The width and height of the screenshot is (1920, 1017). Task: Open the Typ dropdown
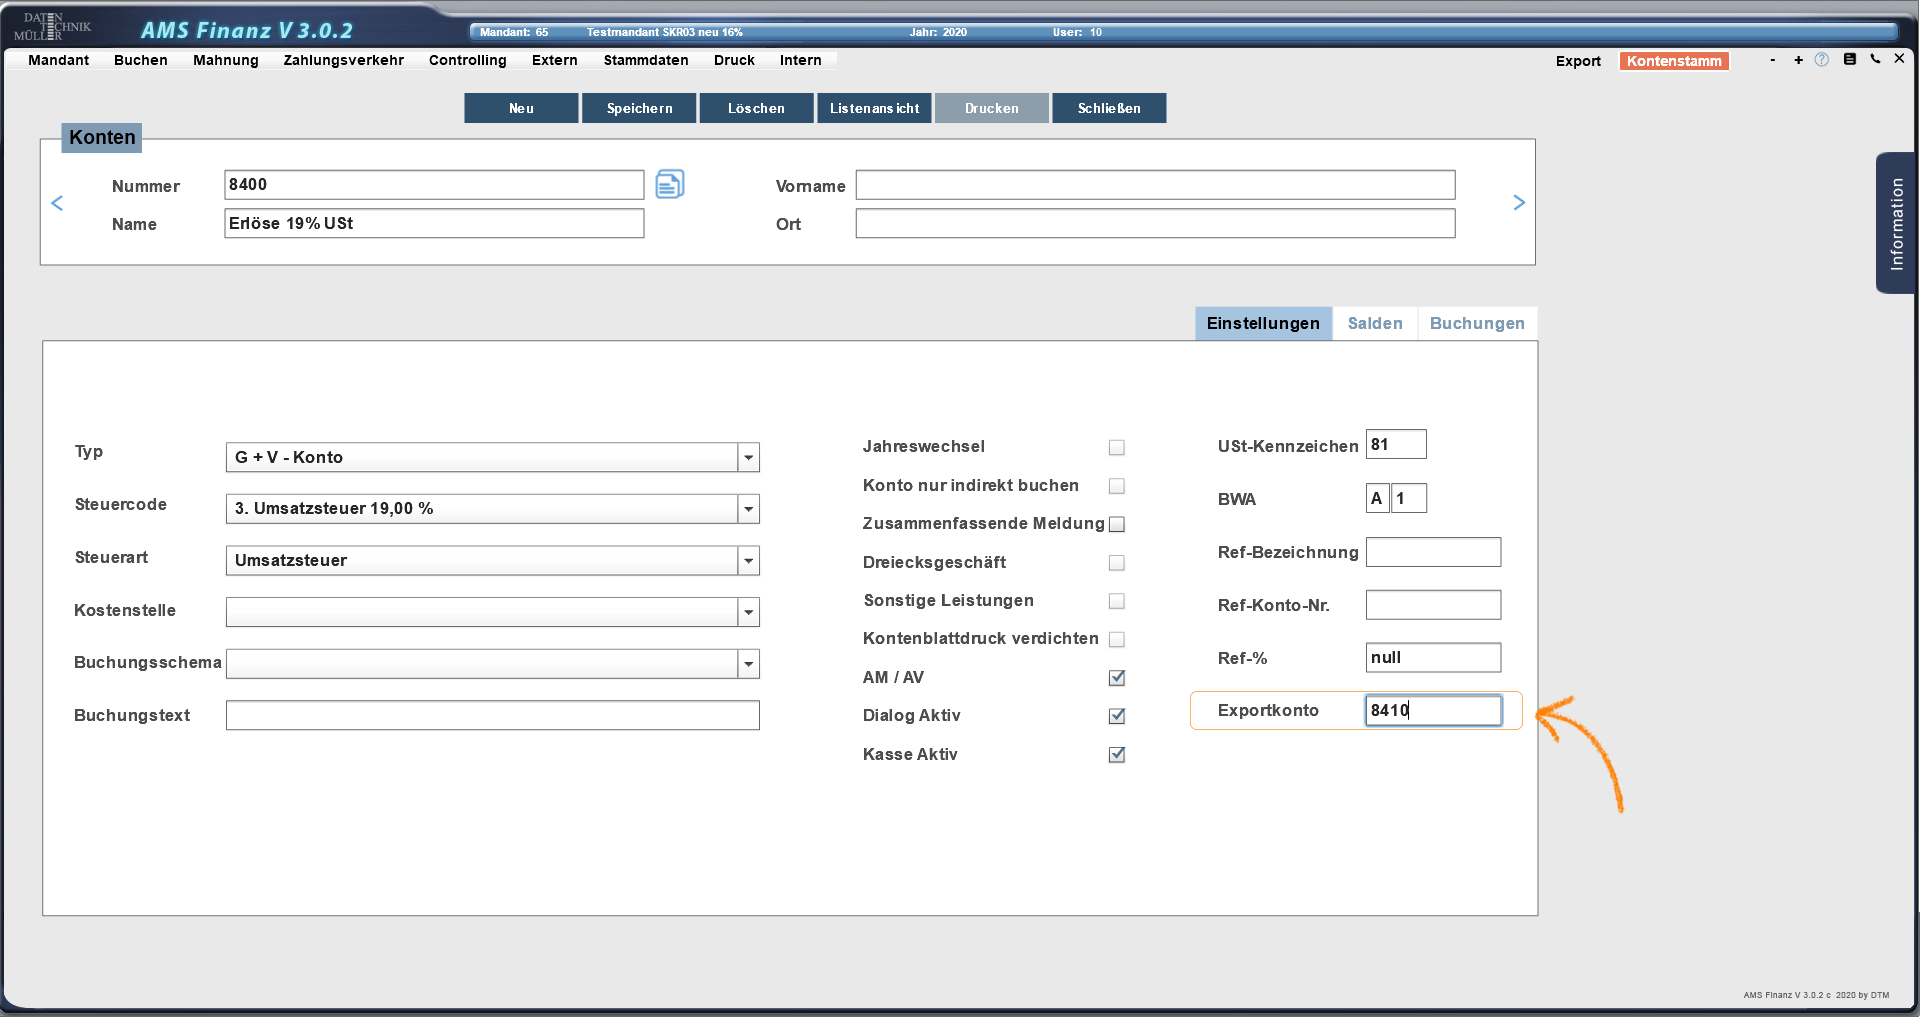coord(748,457)
